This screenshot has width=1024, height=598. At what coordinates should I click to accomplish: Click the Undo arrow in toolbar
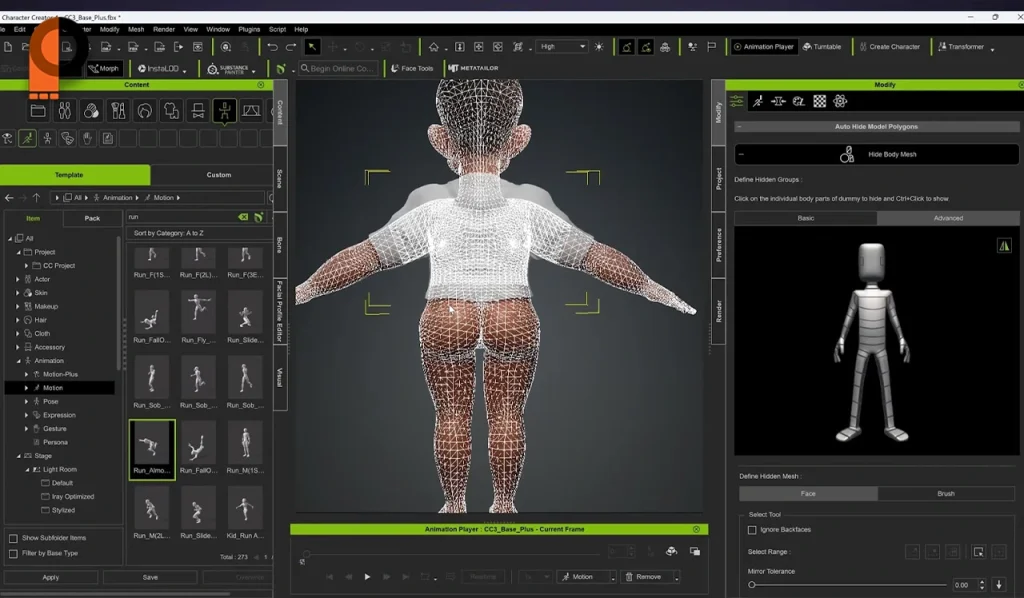(x=272, y=47)
